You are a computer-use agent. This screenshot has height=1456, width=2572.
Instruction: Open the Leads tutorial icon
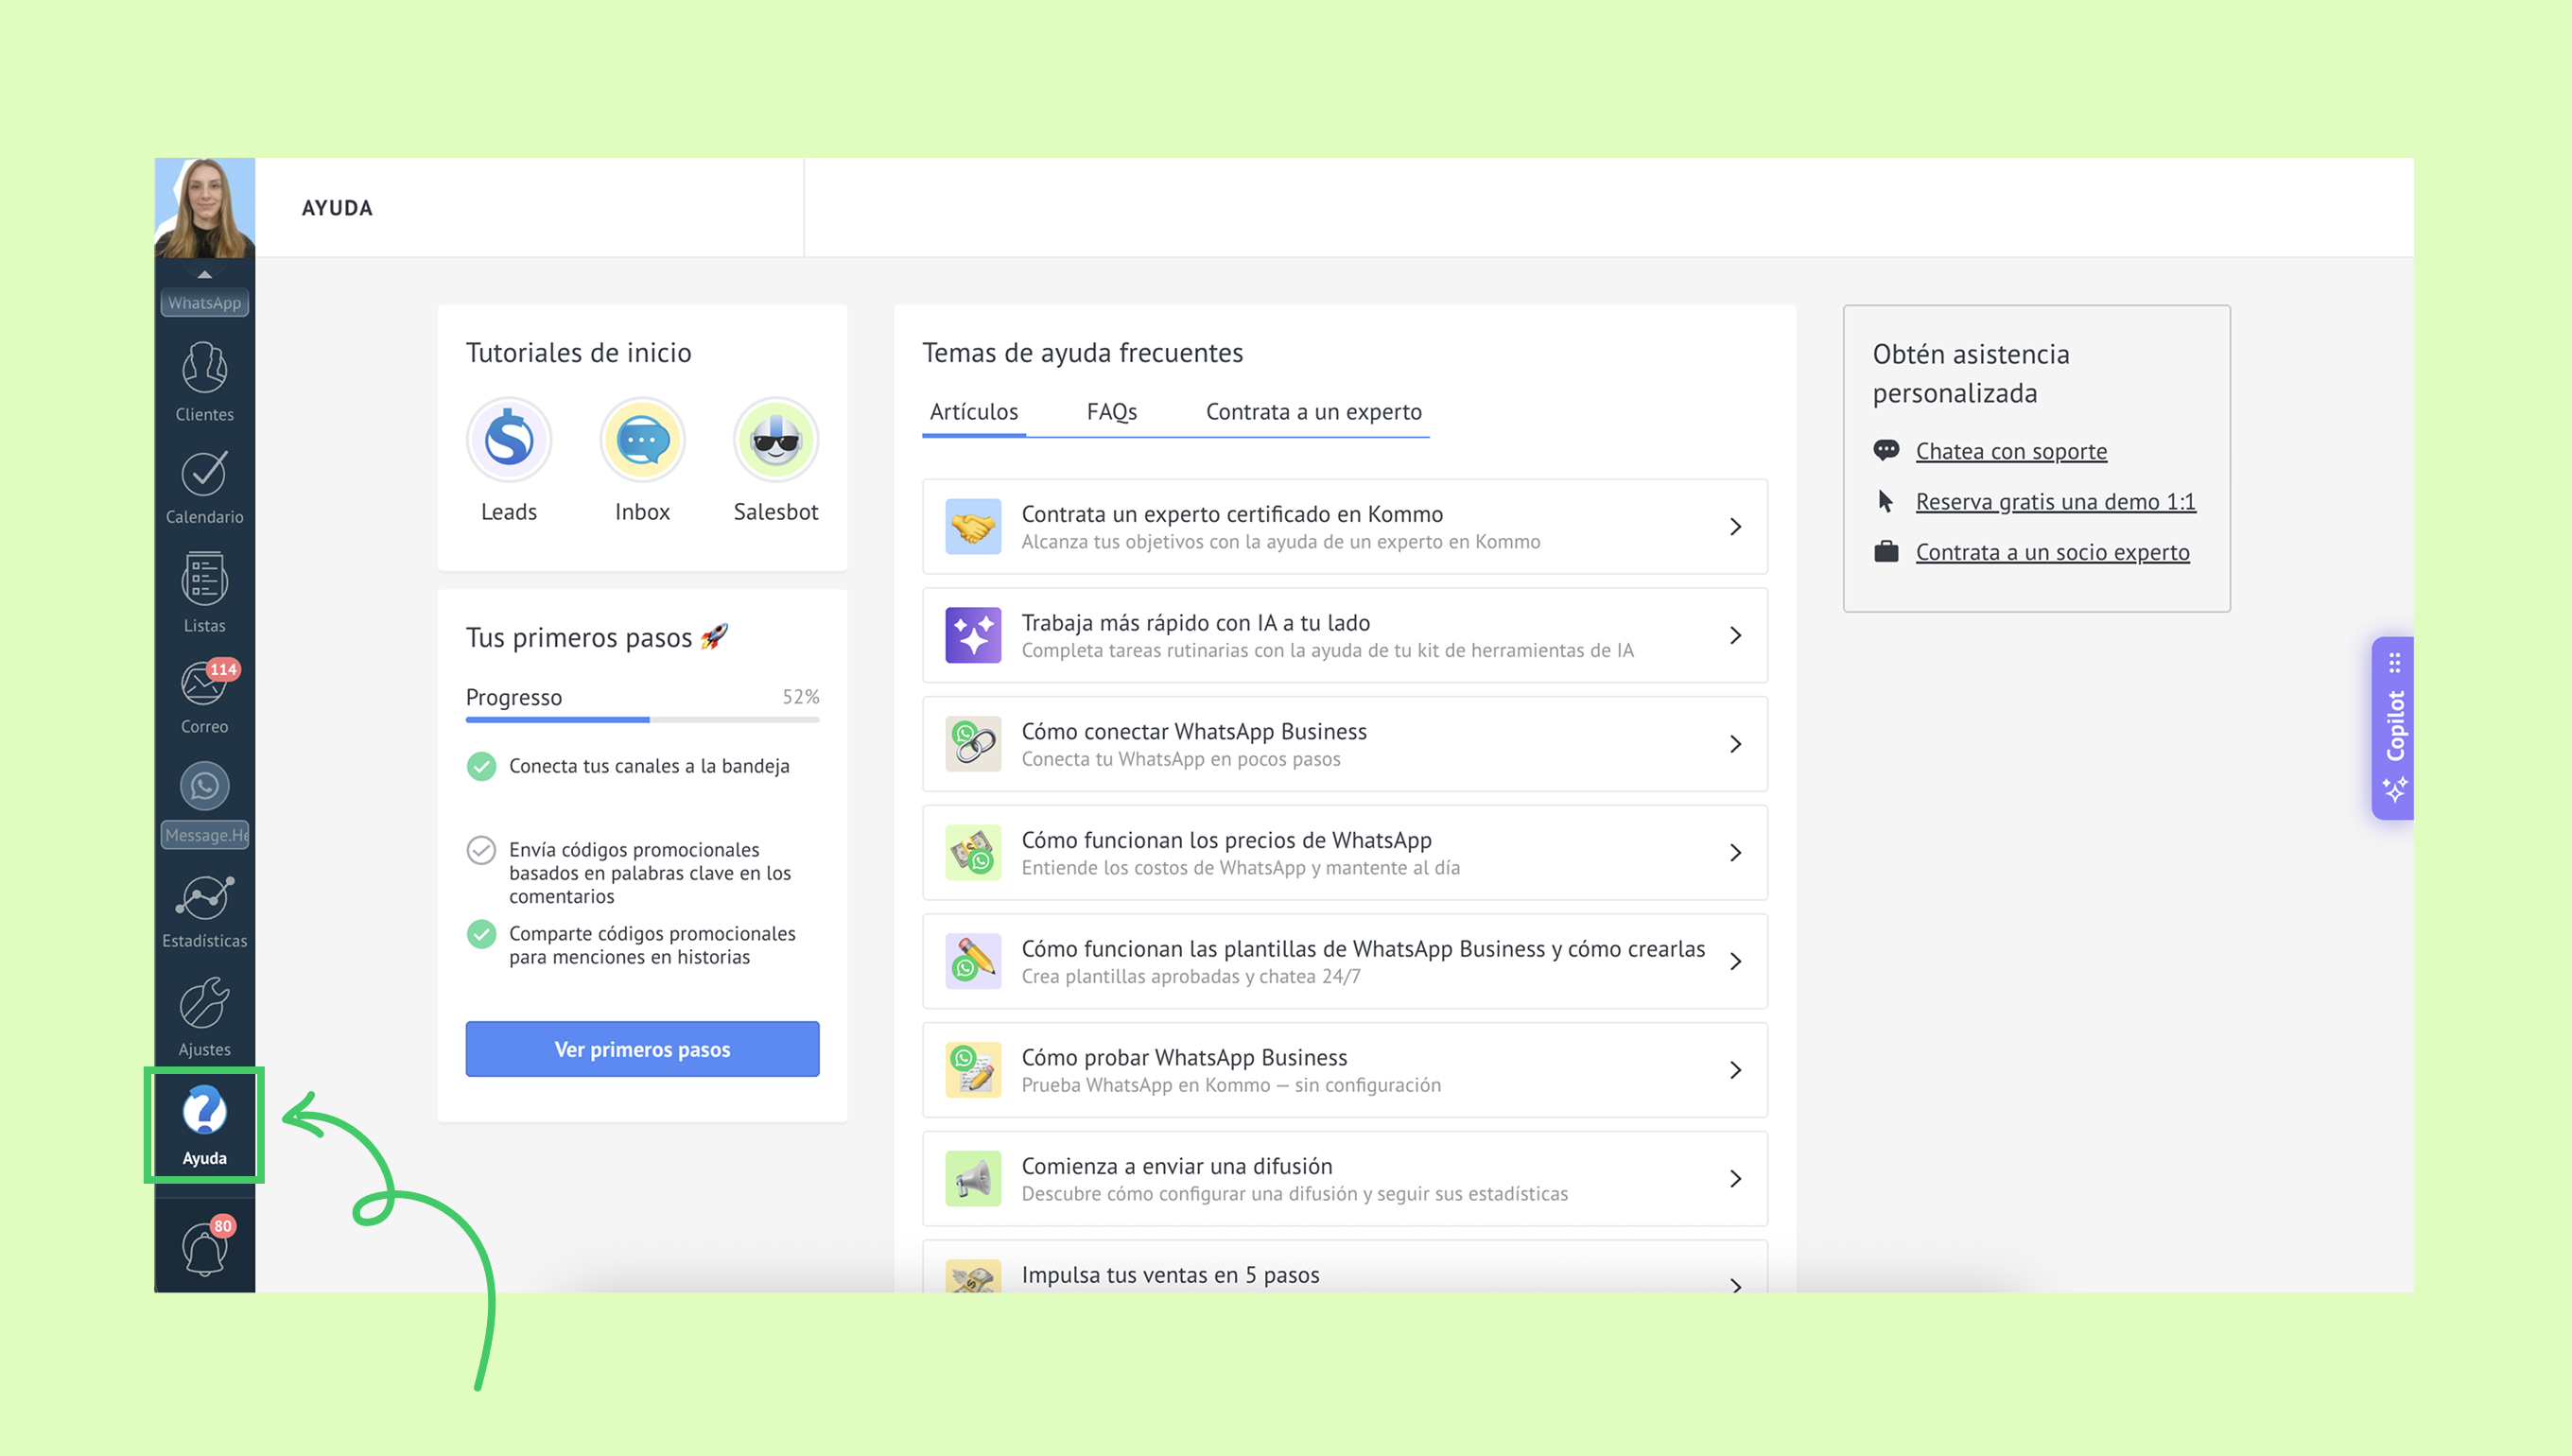pyautogui.click(x=509, y=441)
